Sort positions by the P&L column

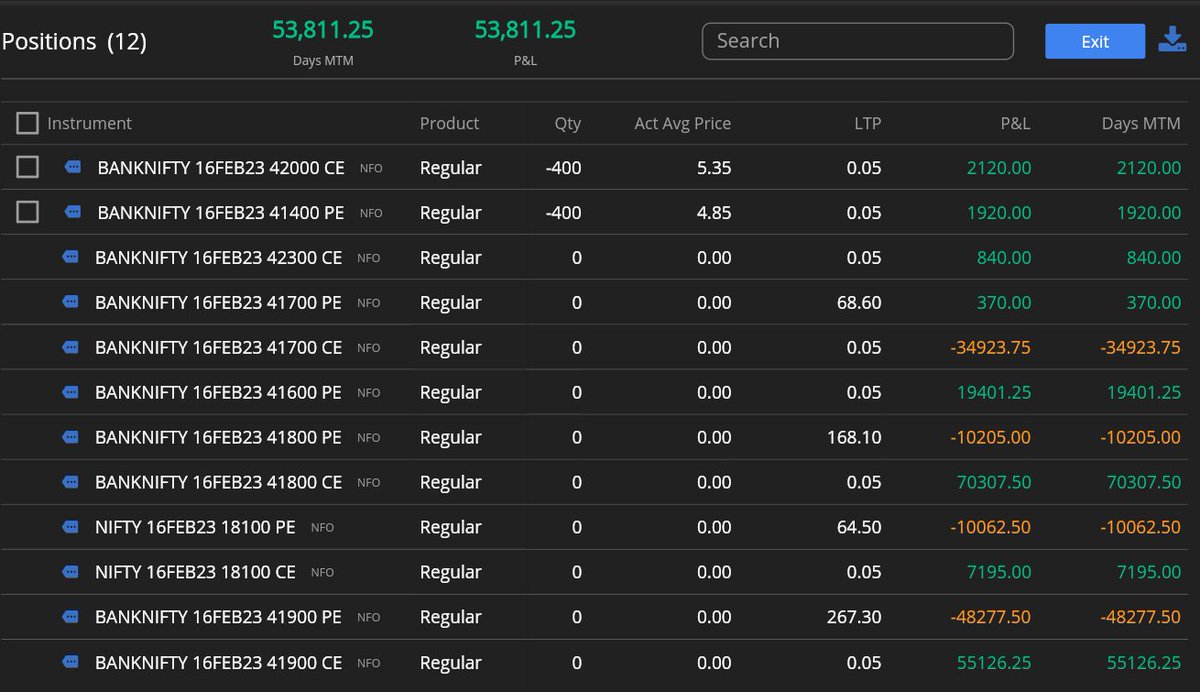[x=1014, y=123]
